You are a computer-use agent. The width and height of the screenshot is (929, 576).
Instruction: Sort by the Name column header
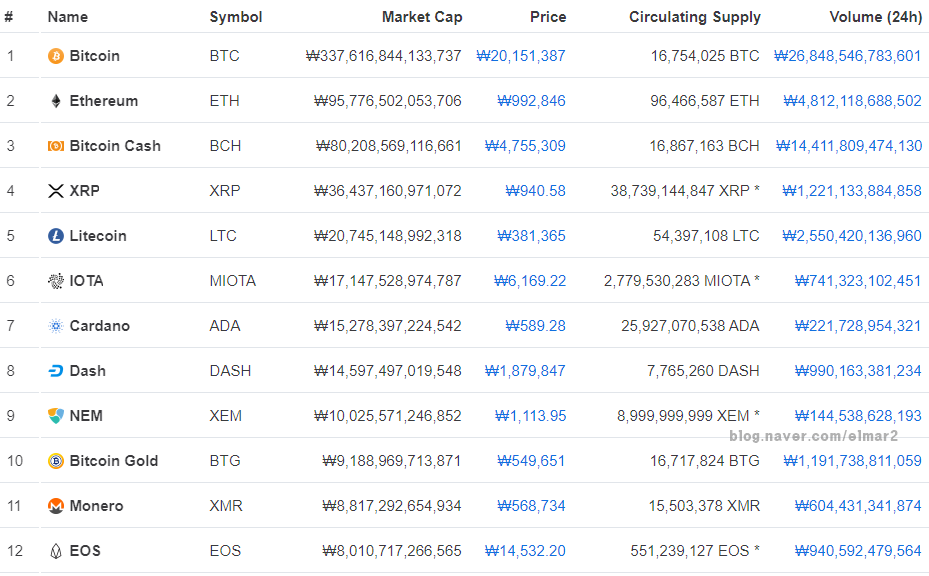pos(68,17)
